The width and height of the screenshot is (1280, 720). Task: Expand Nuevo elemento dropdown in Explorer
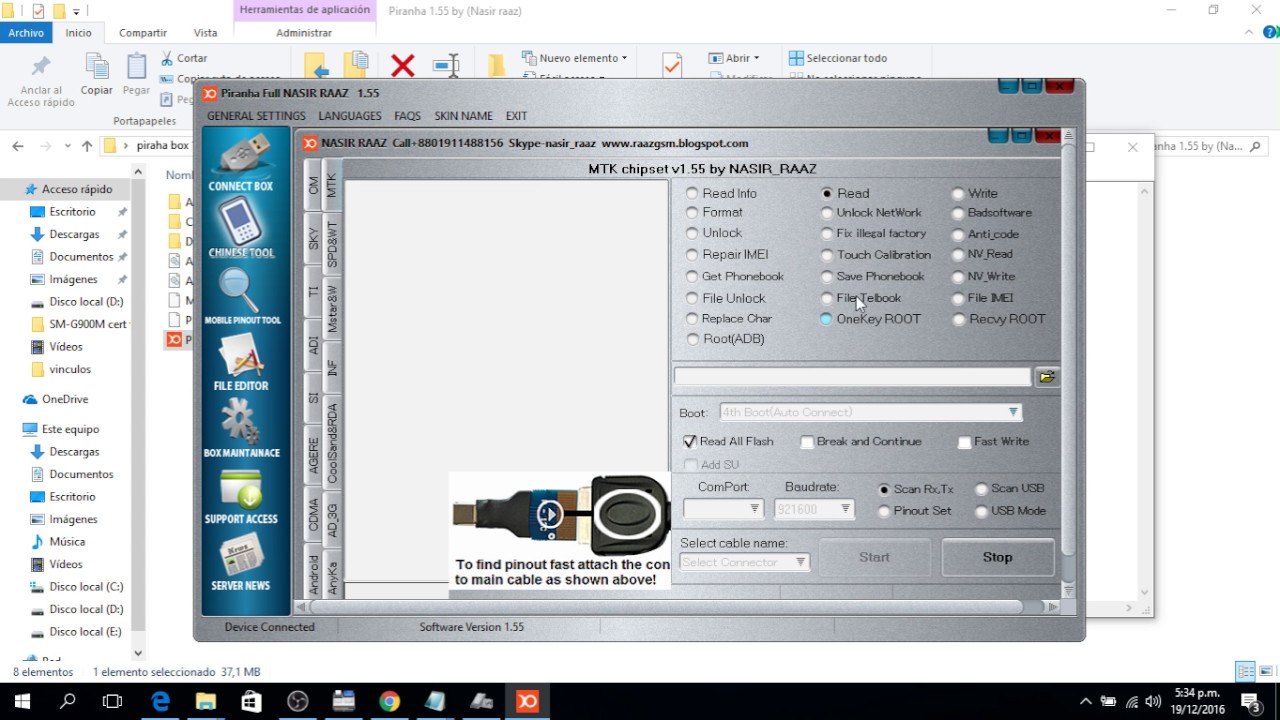(x=624, y=58)
